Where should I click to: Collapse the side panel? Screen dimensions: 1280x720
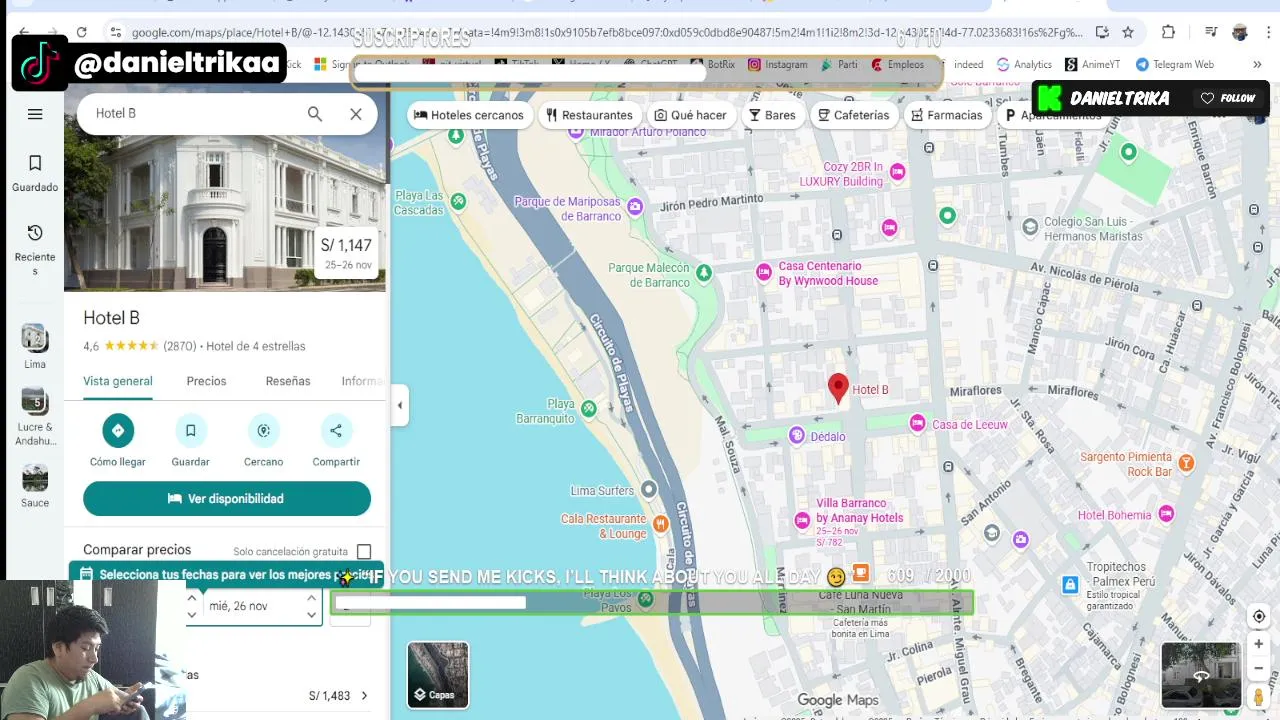tap(400, 405)
